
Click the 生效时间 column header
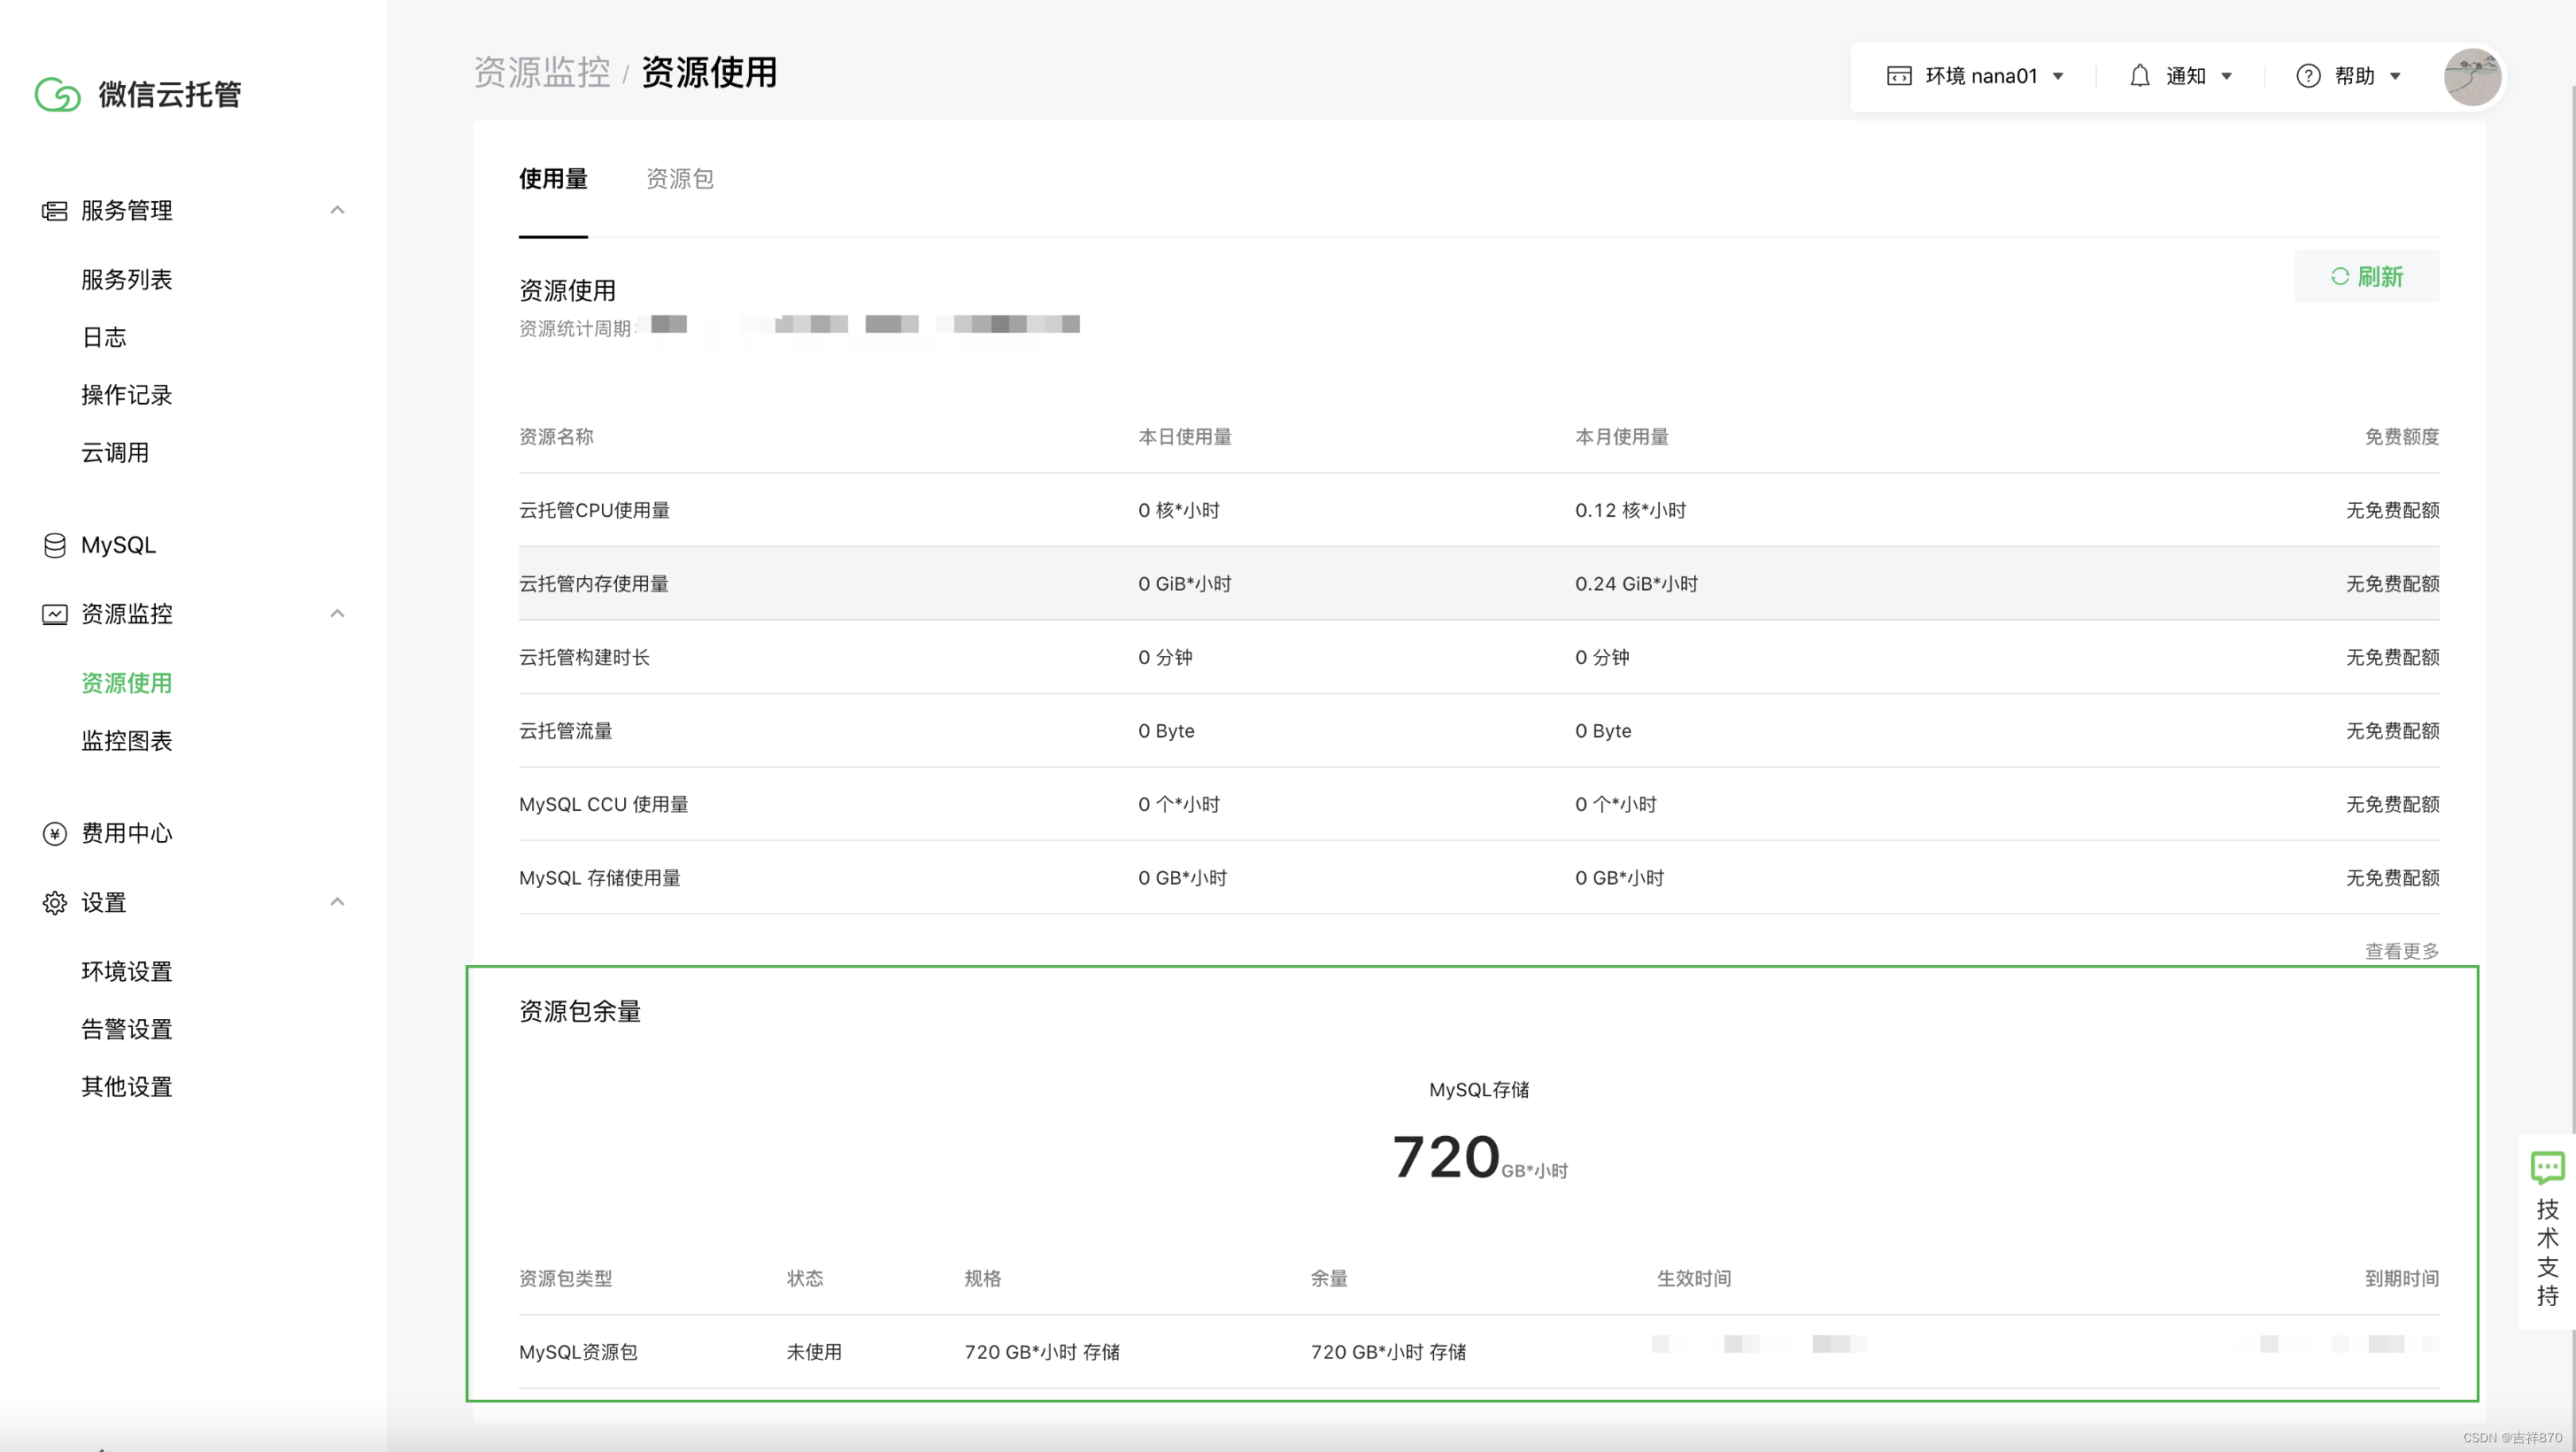[1693, 1279]
